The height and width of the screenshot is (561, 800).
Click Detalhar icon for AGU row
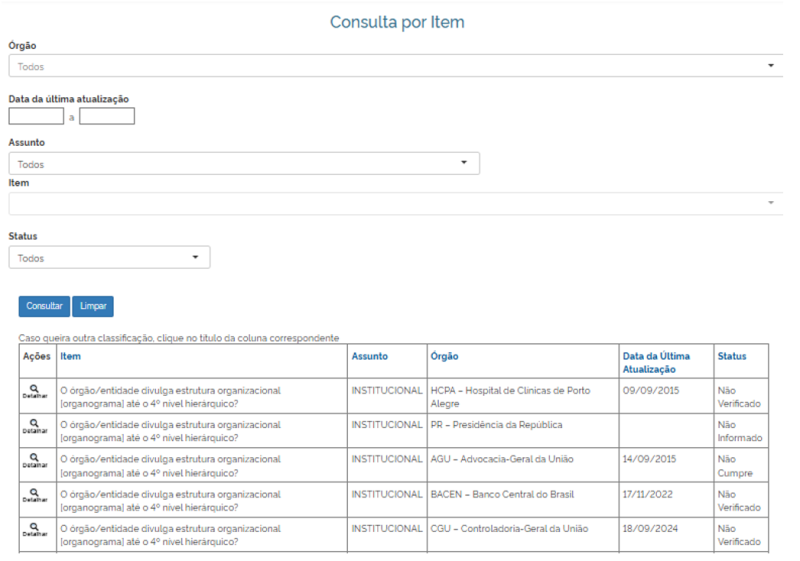34,461
